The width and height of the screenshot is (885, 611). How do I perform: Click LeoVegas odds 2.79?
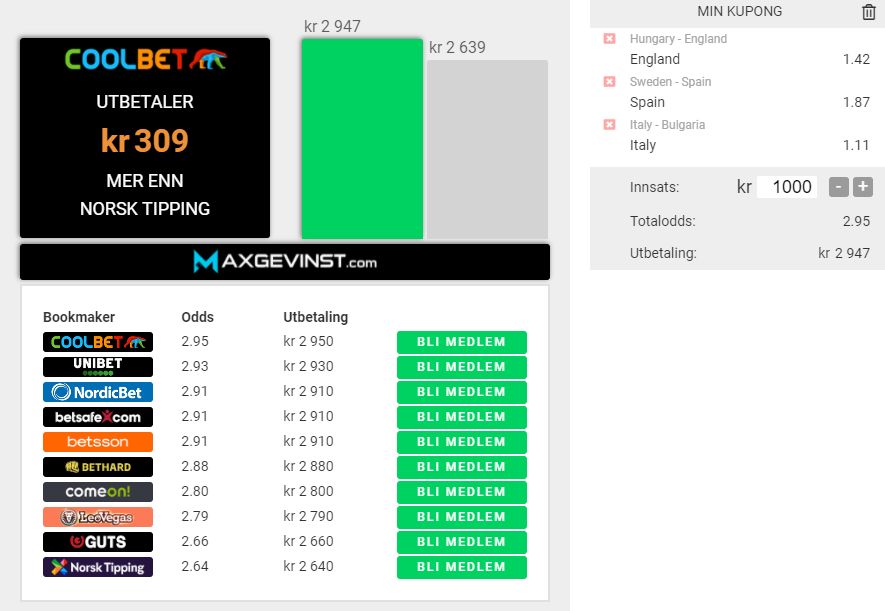(195, 517)
